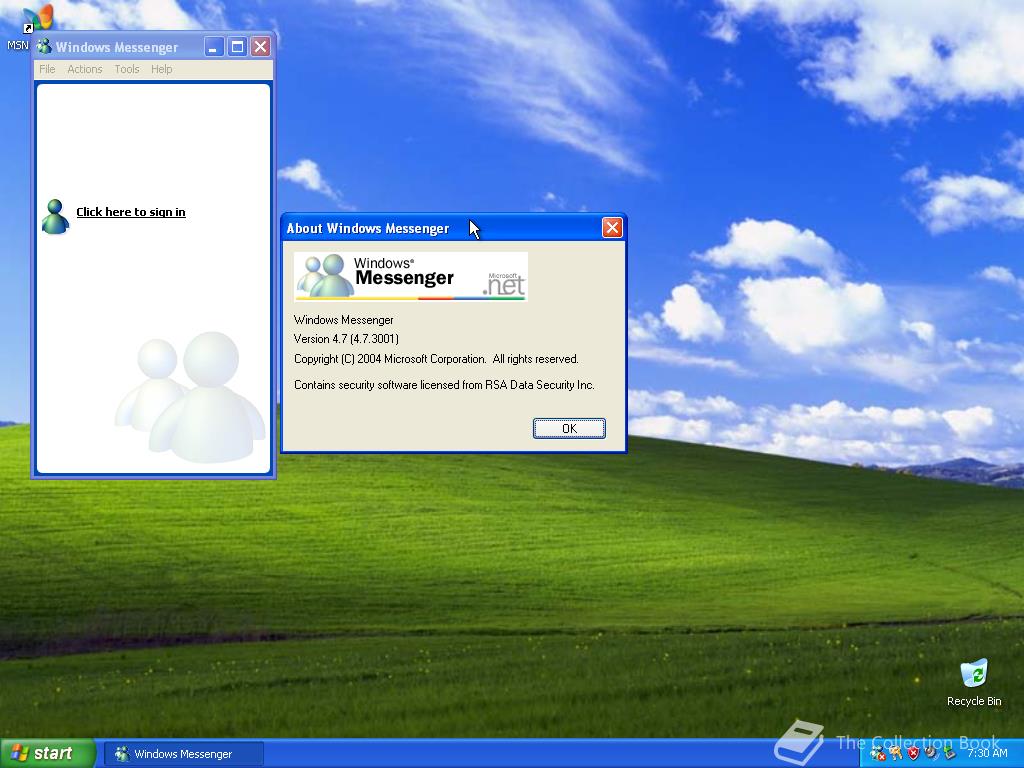Click the Windows Messenger tray icon

click(877, 754)
